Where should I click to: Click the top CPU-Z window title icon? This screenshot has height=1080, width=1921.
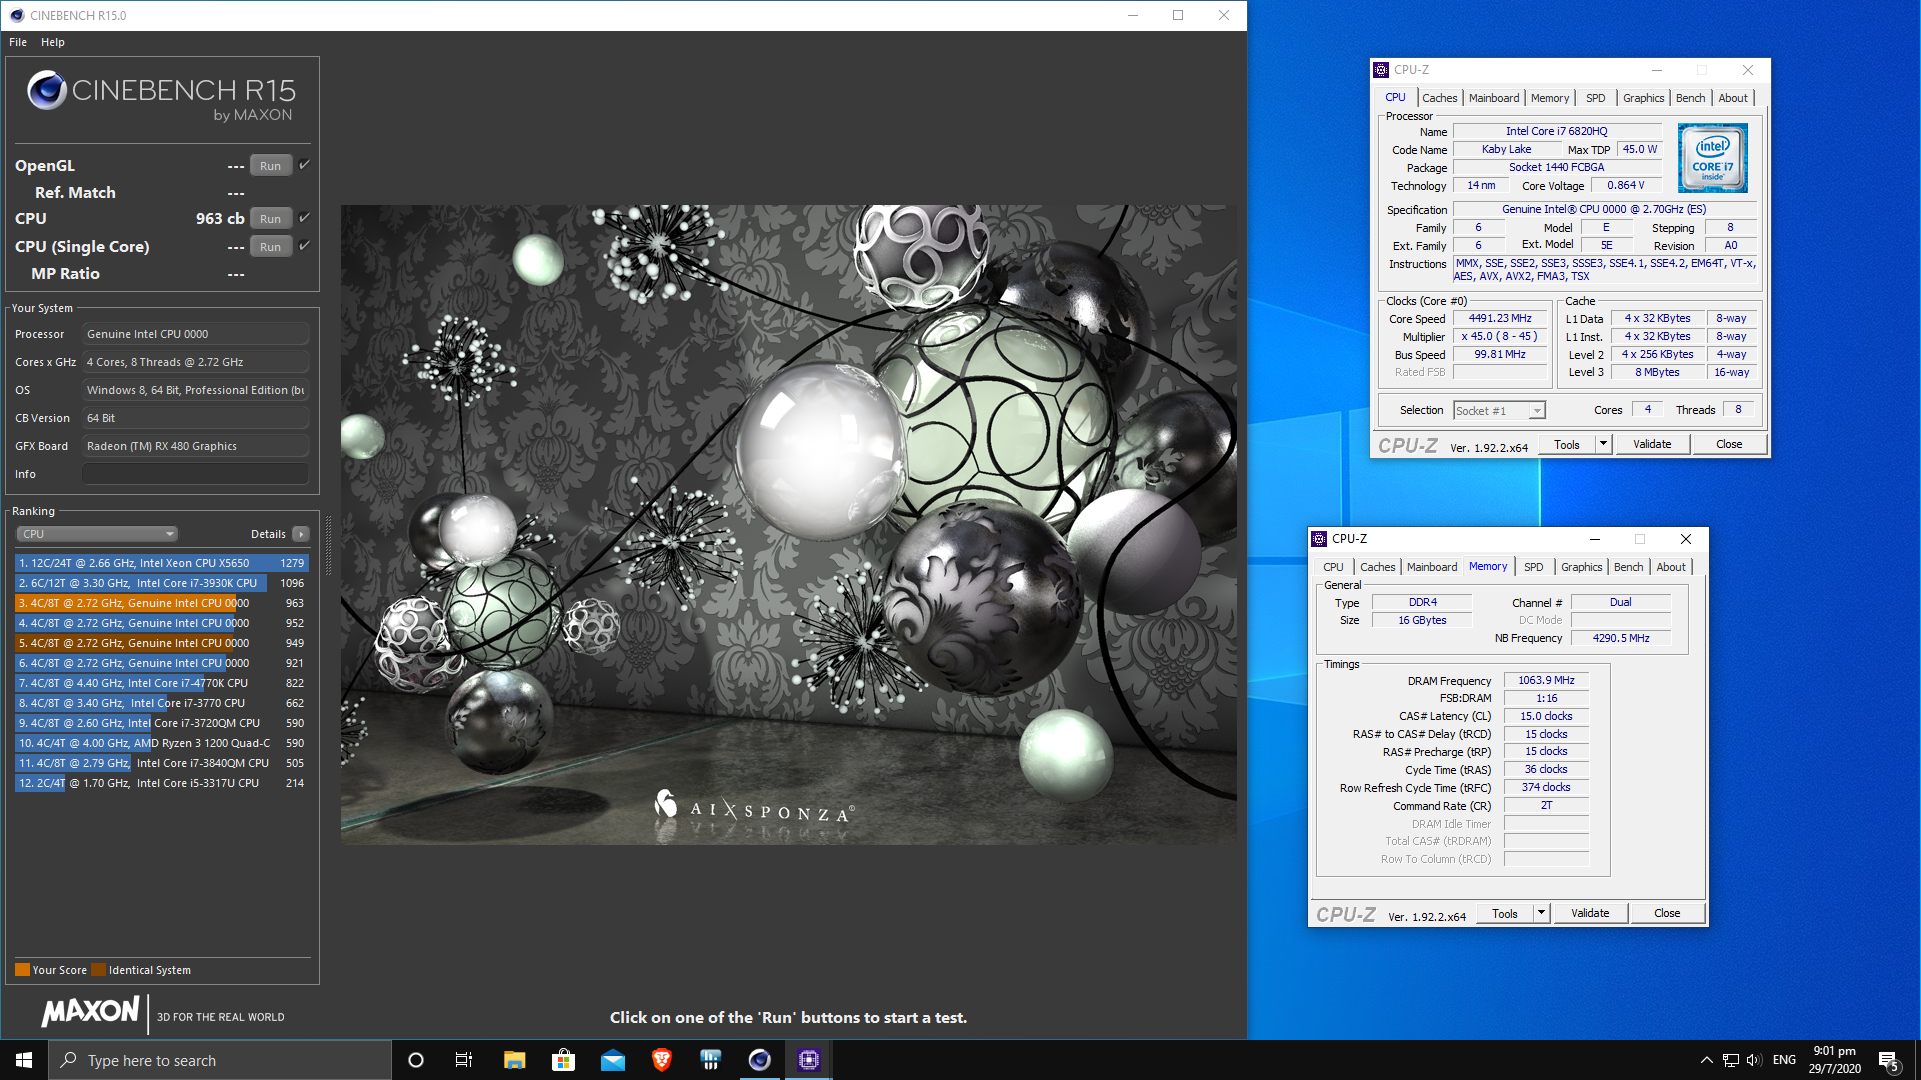click(x=1381, y=69)
